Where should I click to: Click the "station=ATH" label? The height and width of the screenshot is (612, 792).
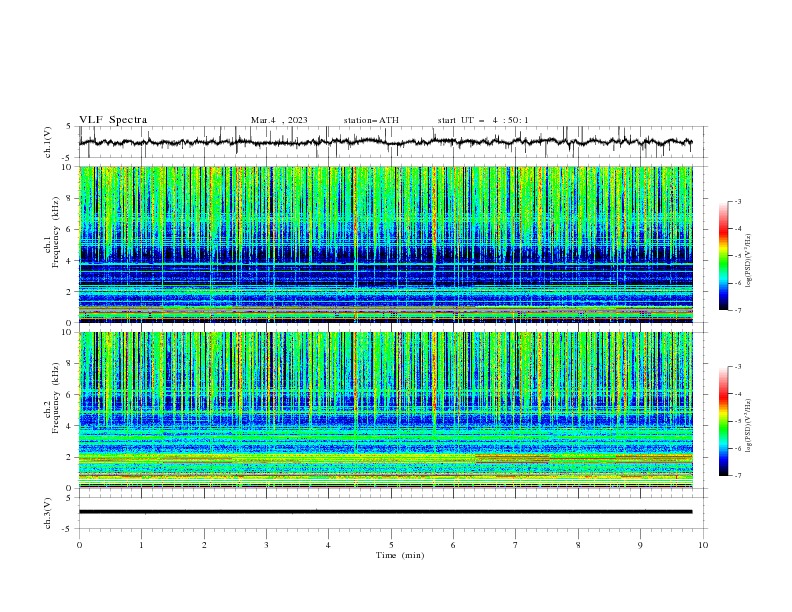point(371,120)
